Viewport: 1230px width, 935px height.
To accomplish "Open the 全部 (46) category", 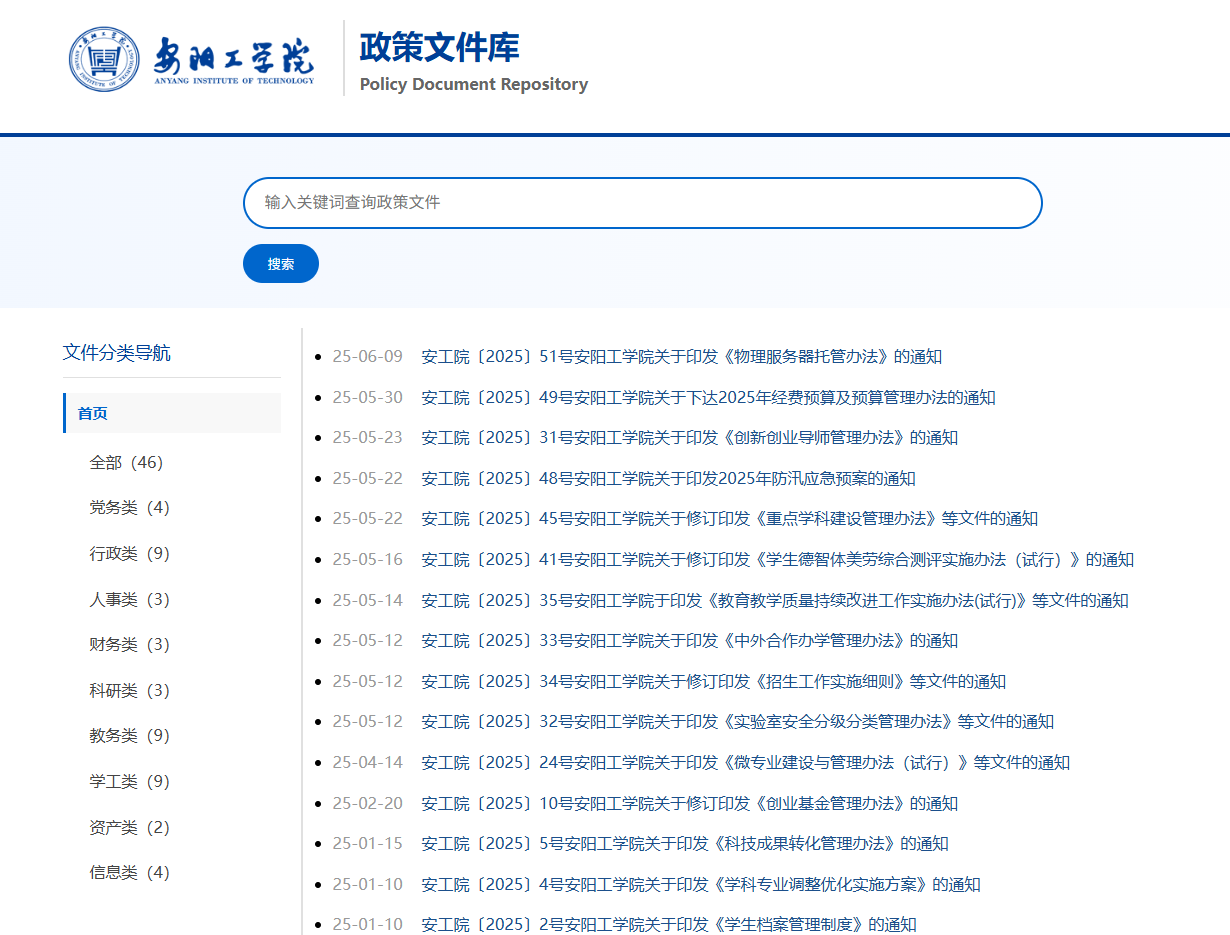I will (126, 462).
